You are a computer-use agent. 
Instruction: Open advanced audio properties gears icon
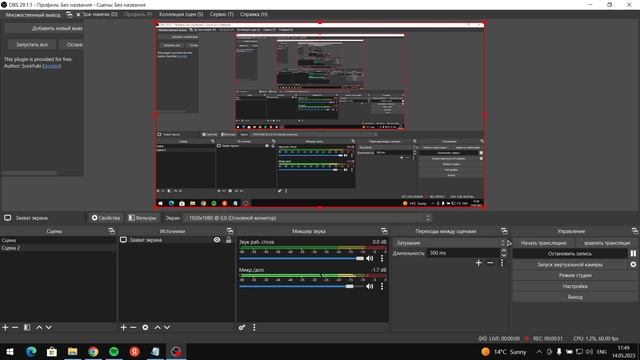pos(242,327)
